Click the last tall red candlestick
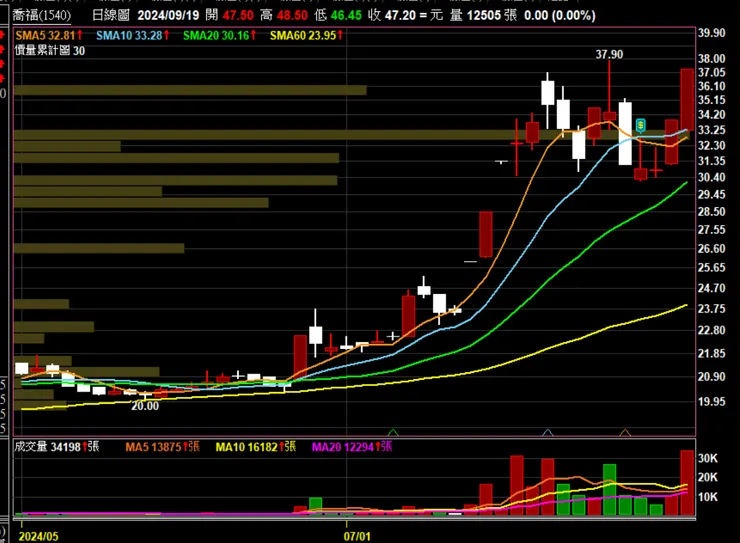 [687, 100]
